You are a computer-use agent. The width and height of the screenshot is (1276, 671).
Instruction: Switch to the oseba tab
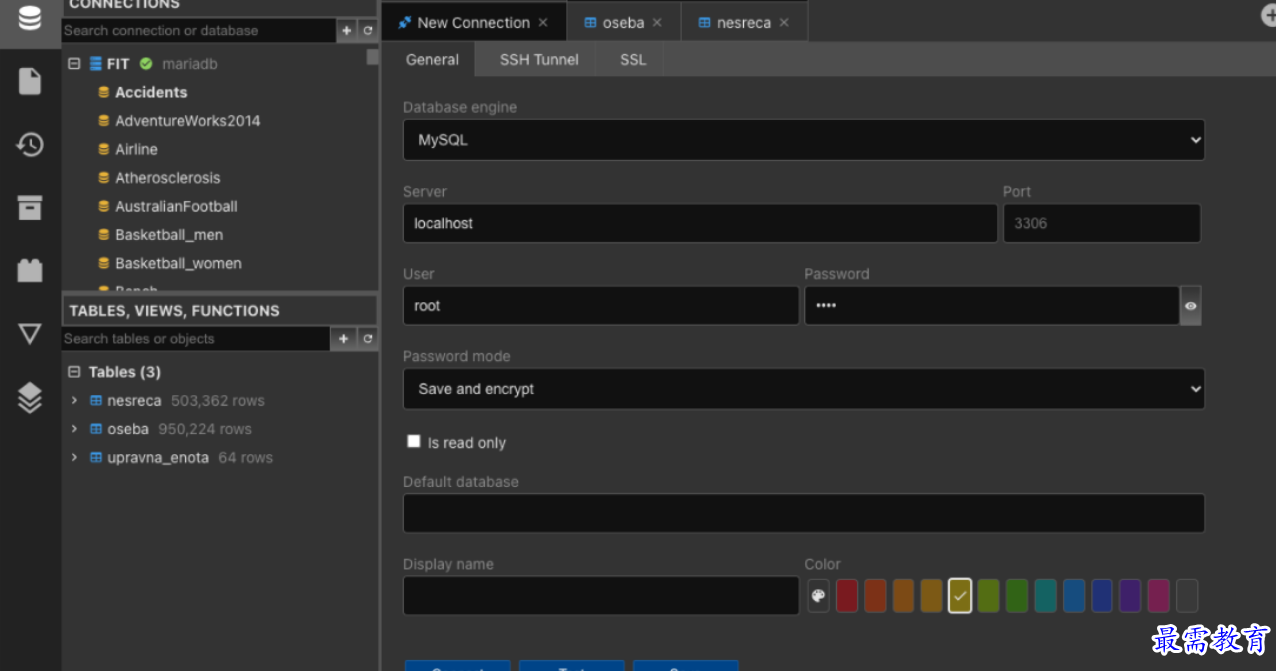pyautogui.click(x=623, y=22)
